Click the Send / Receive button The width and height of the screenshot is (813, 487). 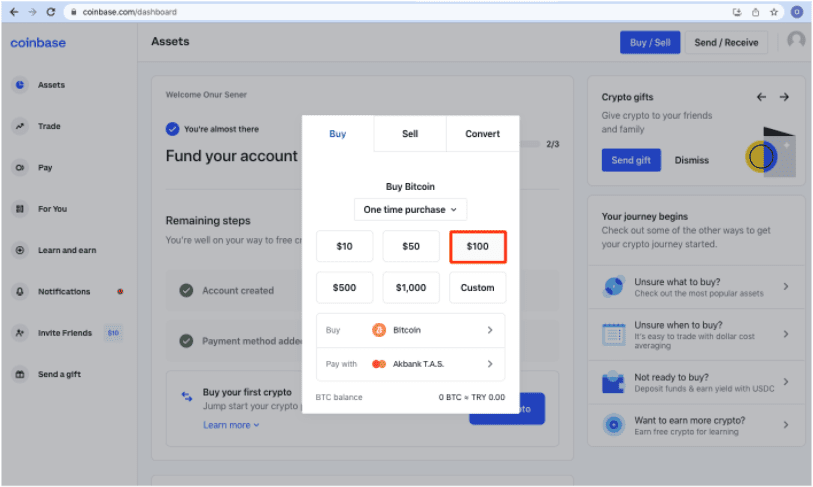click(x=726, y=43)
